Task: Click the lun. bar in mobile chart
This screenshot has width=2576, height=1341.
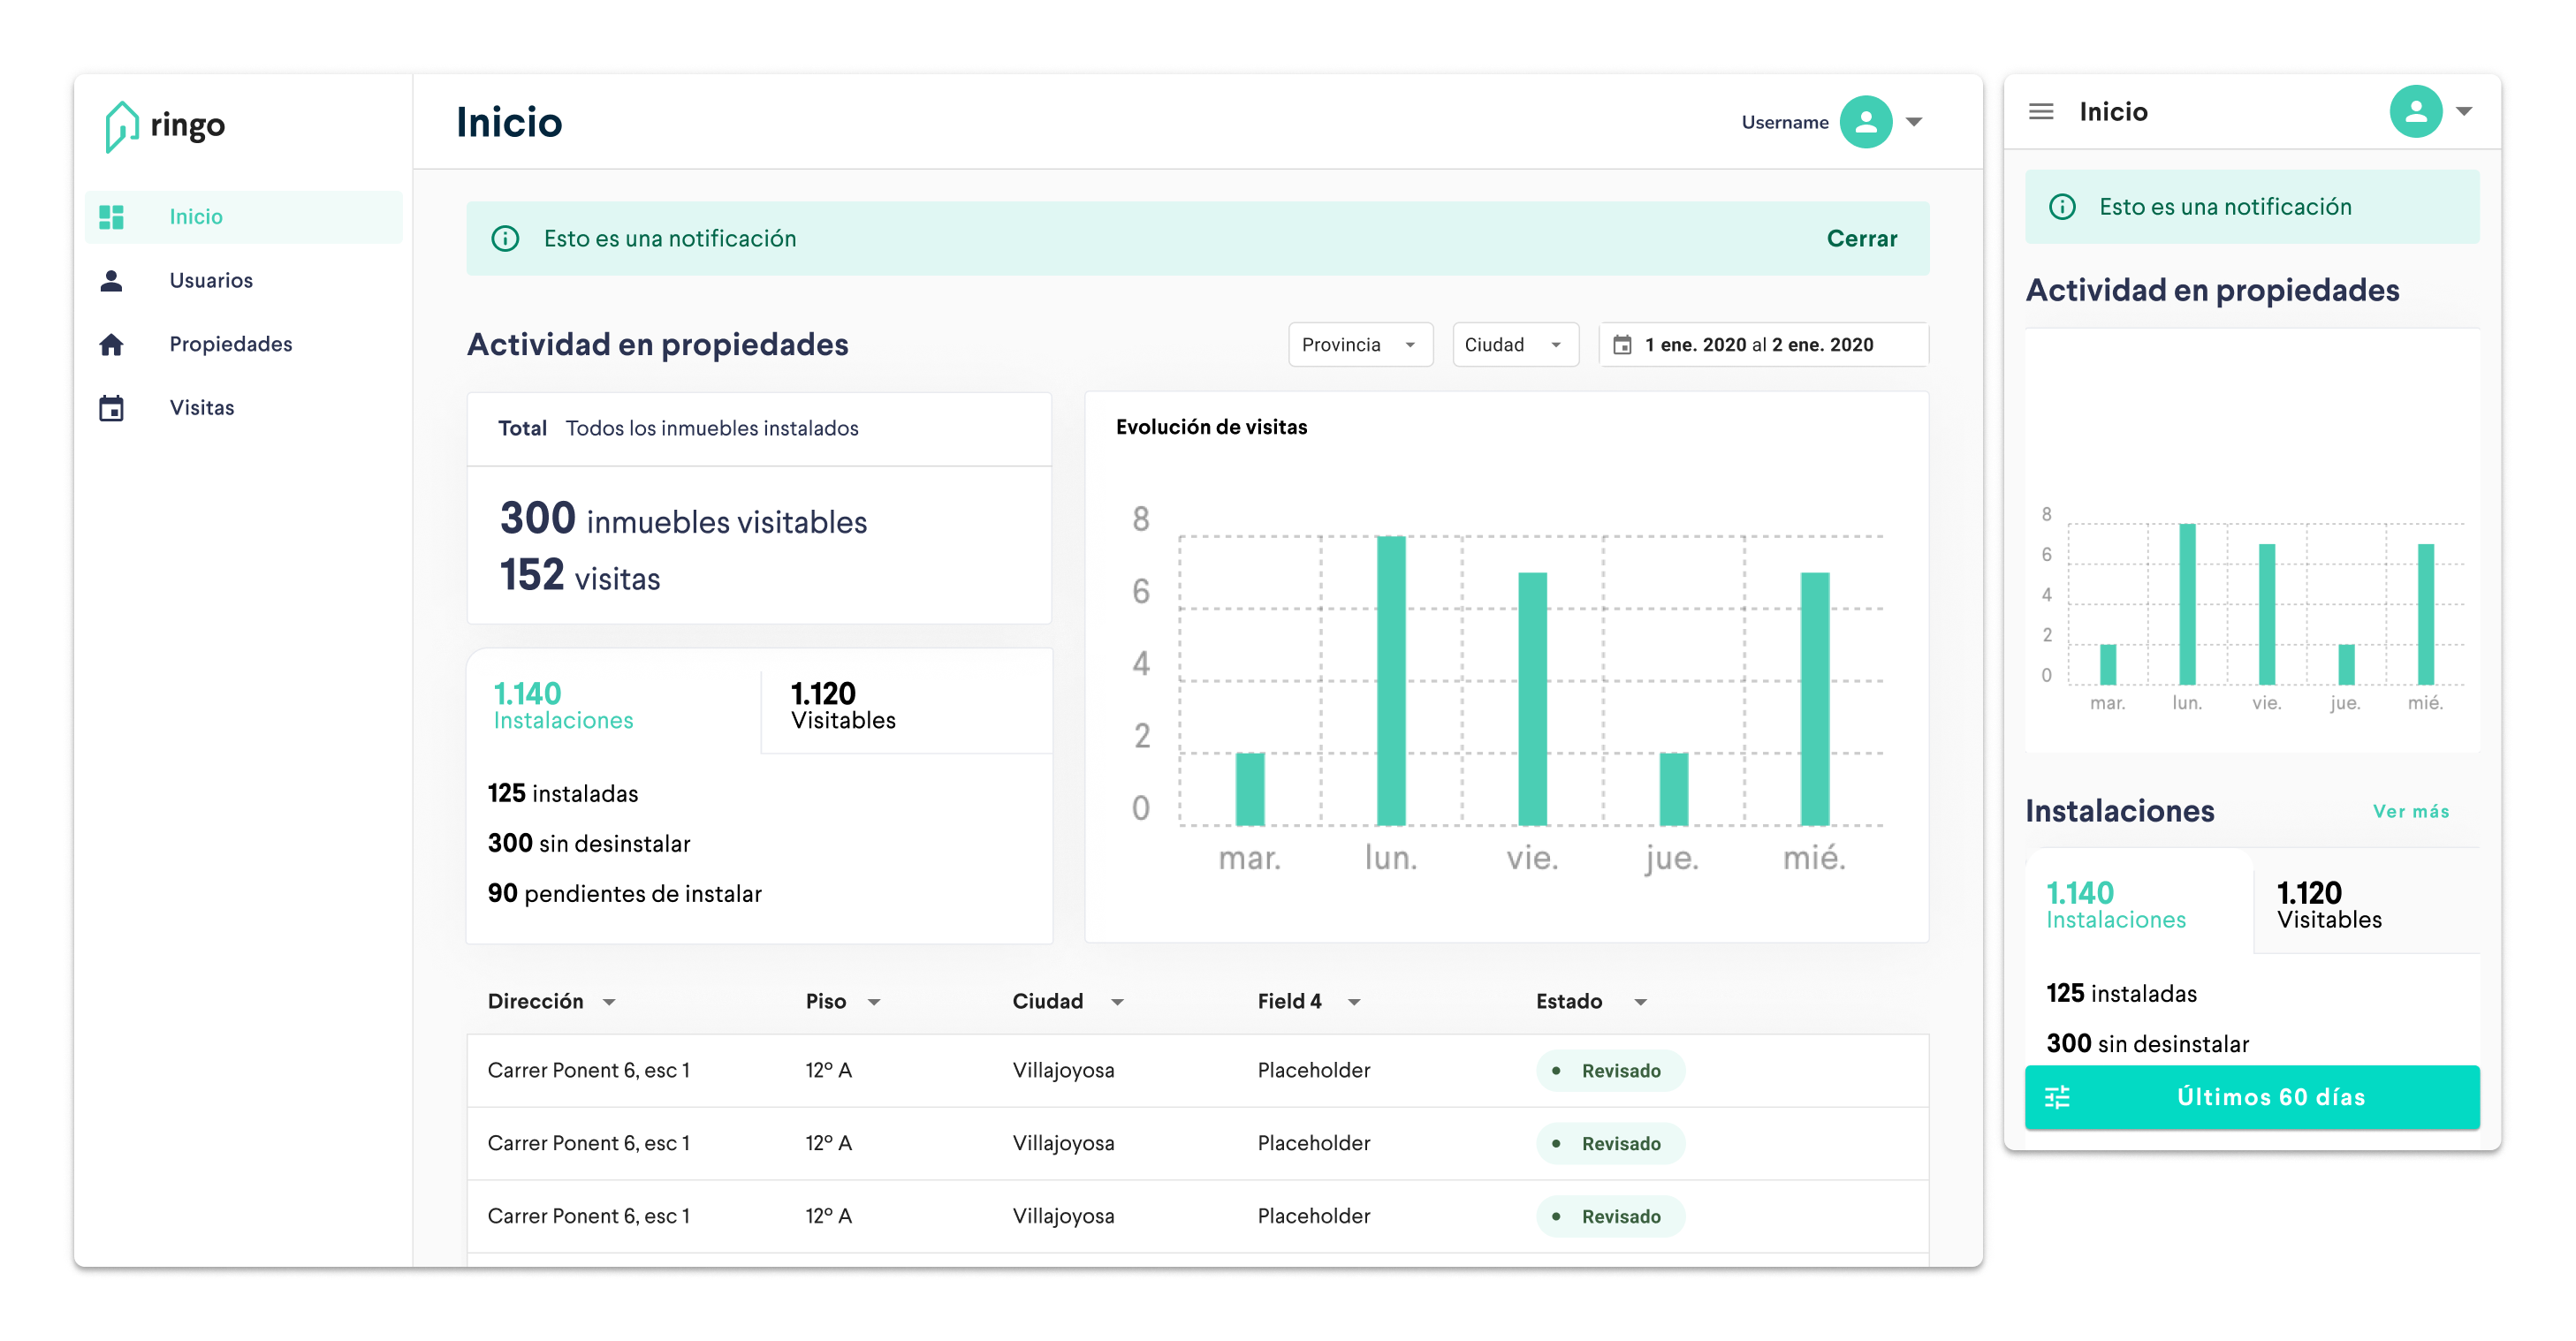Action: tap(2187, 604)
